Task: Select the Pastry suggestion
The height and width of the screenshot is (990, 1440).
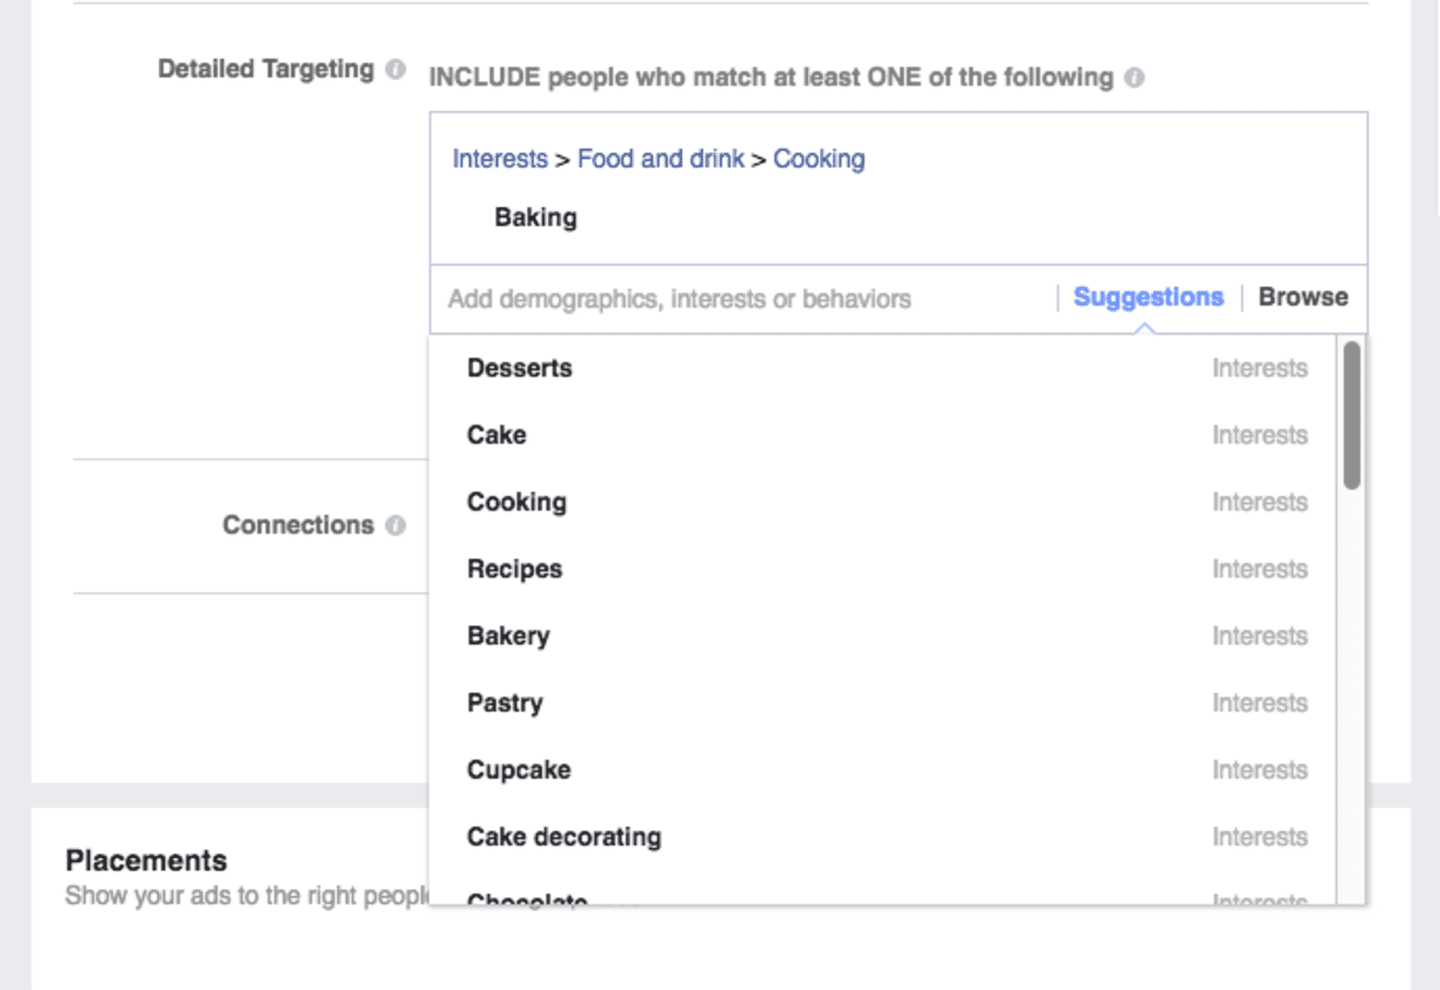Action: [x=505, y=703]
